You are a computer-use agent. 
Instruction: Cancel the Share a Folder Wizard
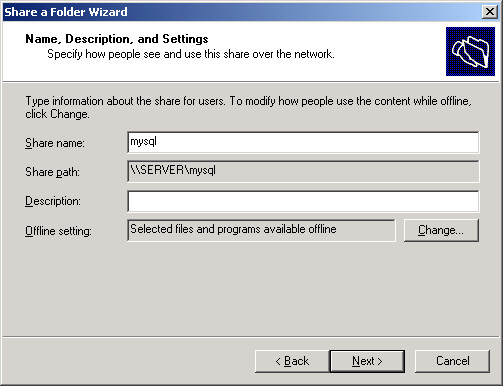click(452, 361)
